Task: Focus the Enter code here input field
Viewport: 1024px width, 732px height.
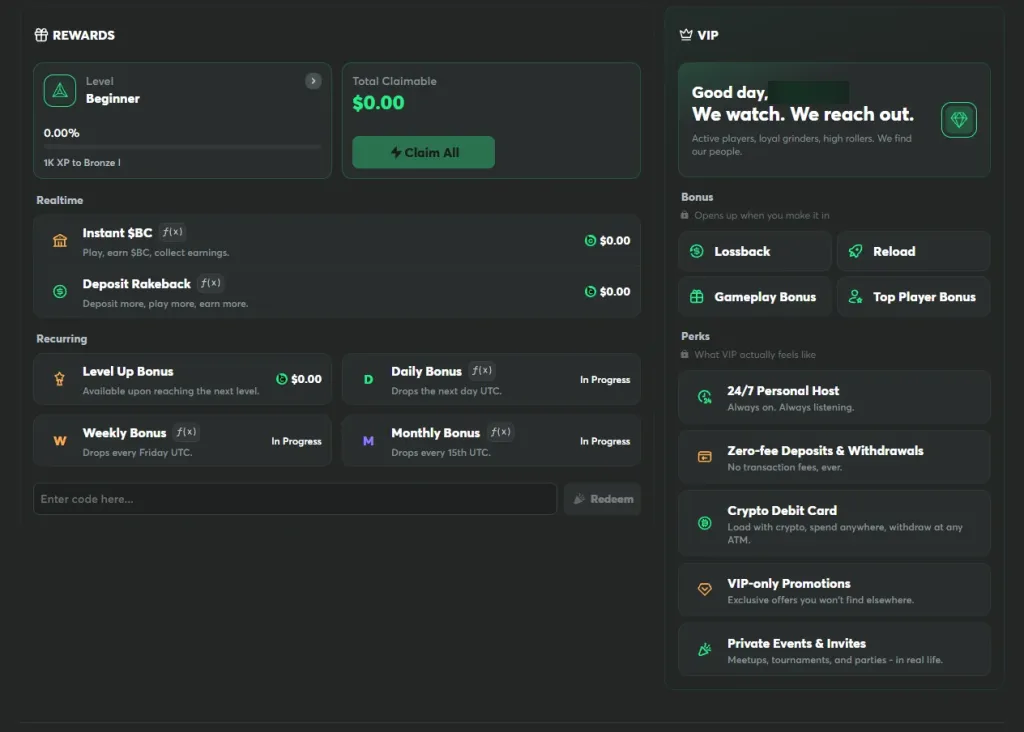Action: coord(295,499)
